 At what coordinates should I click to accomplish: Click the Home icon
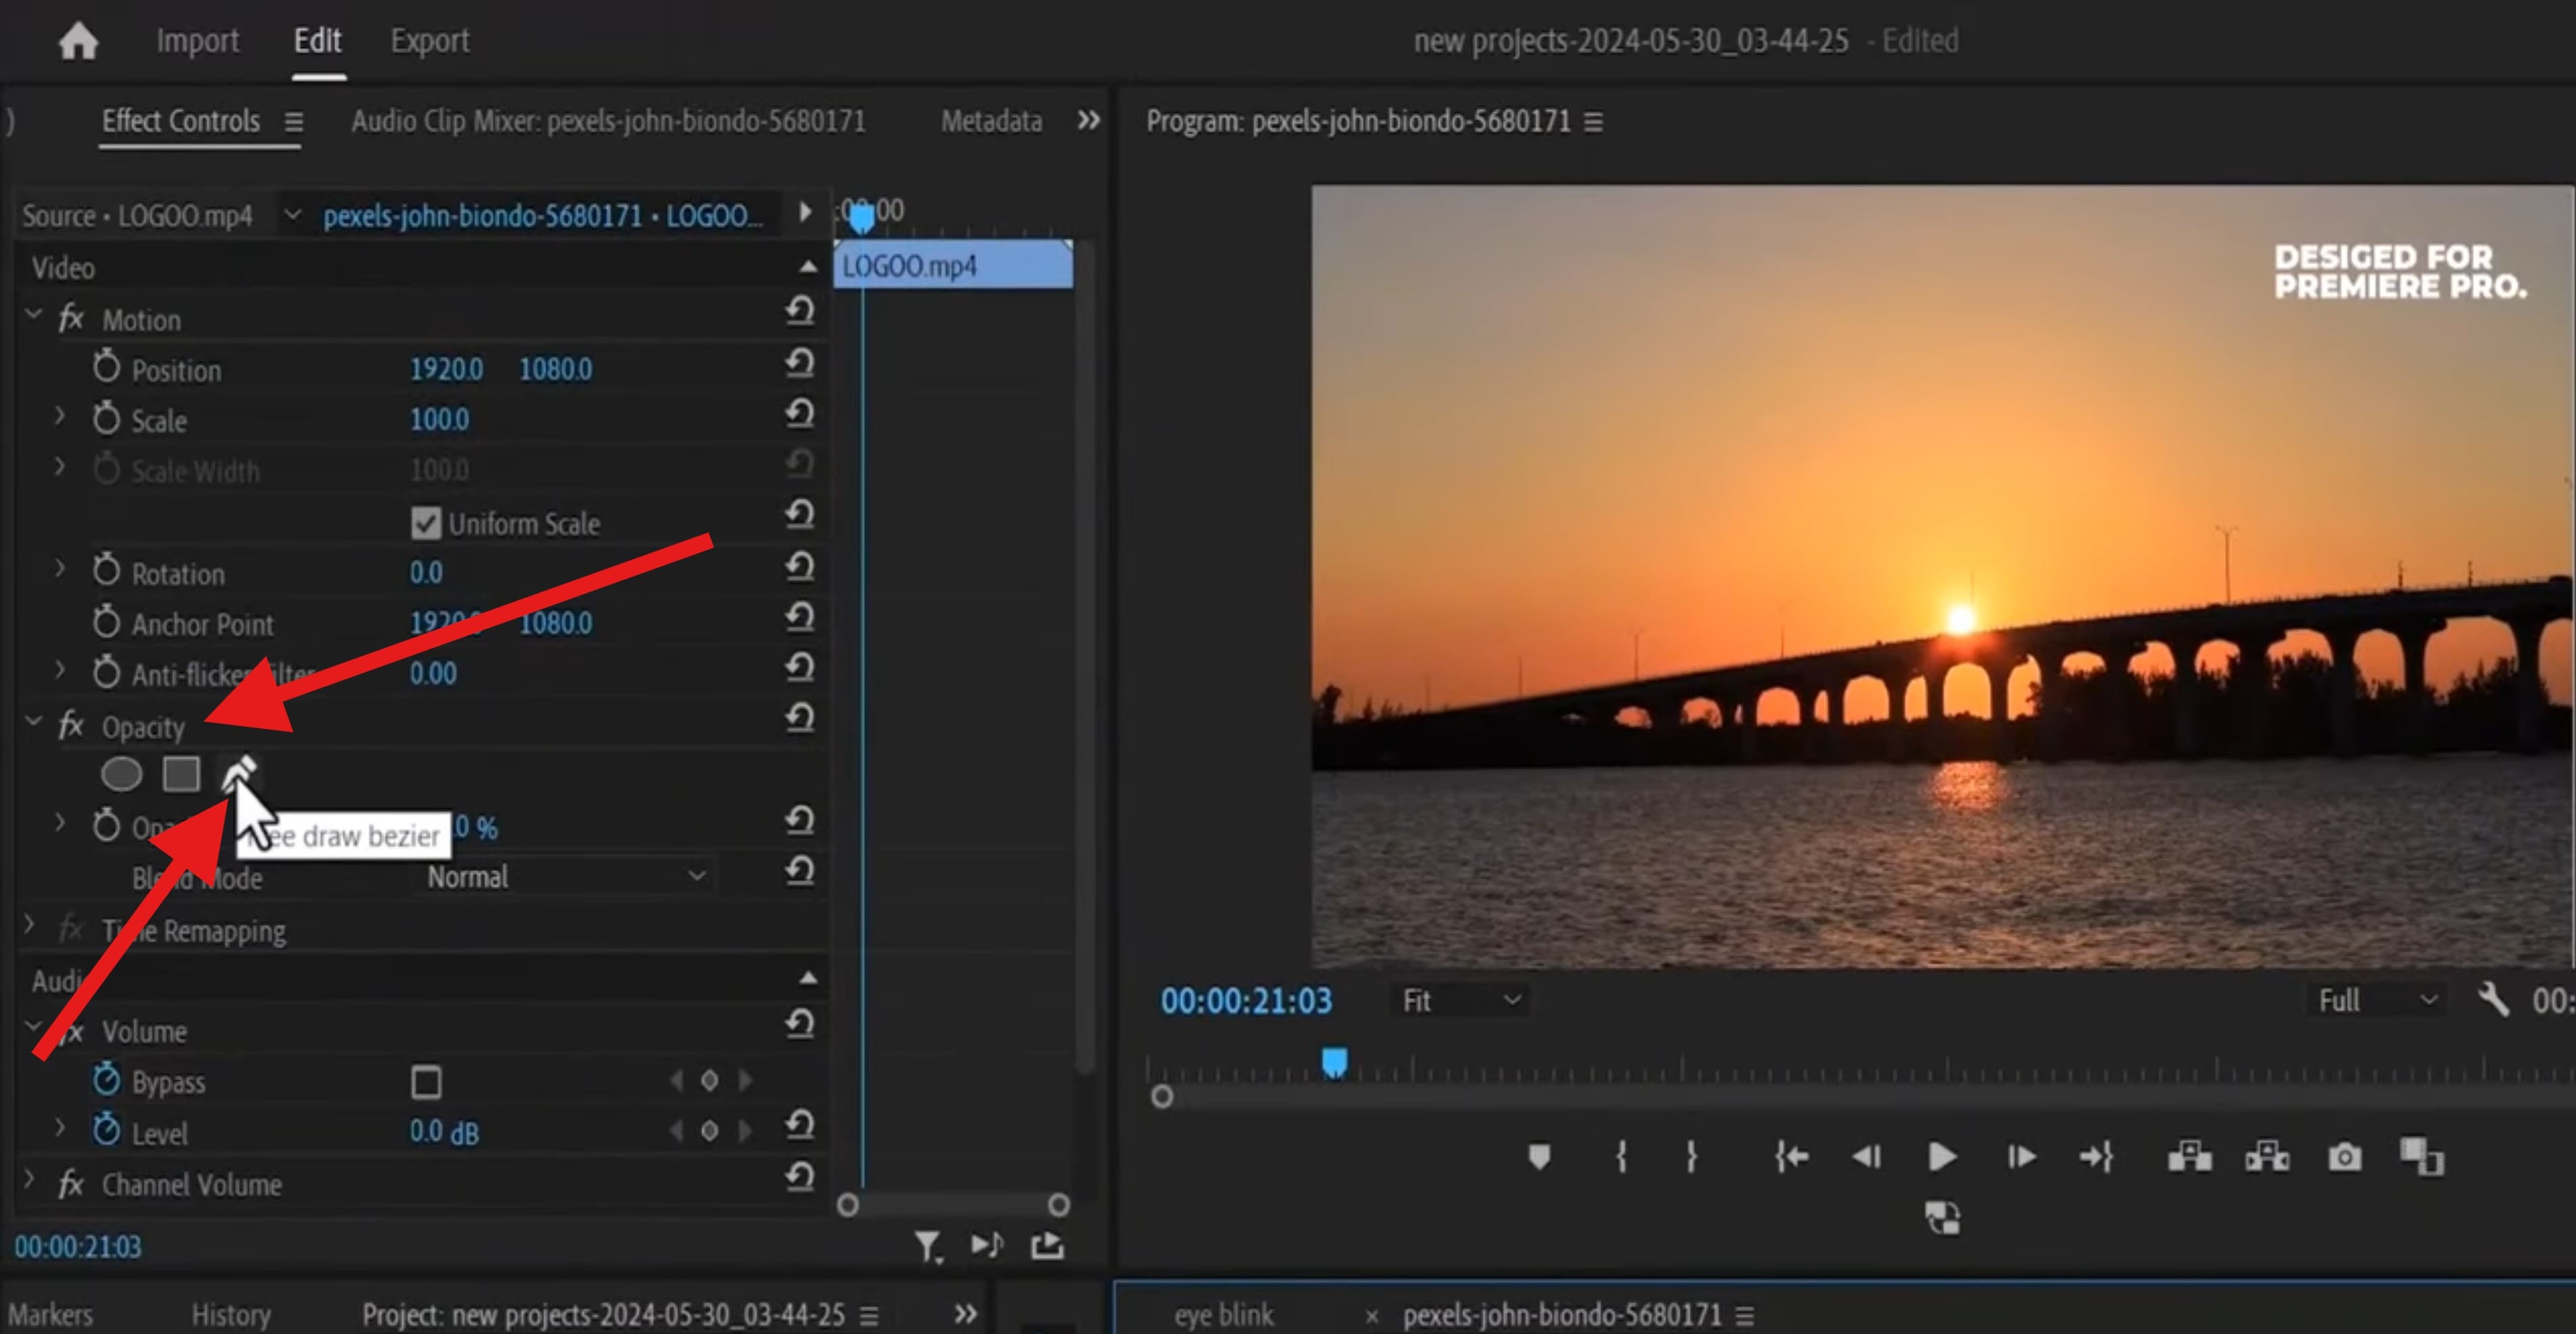click(x=78, y=42)
